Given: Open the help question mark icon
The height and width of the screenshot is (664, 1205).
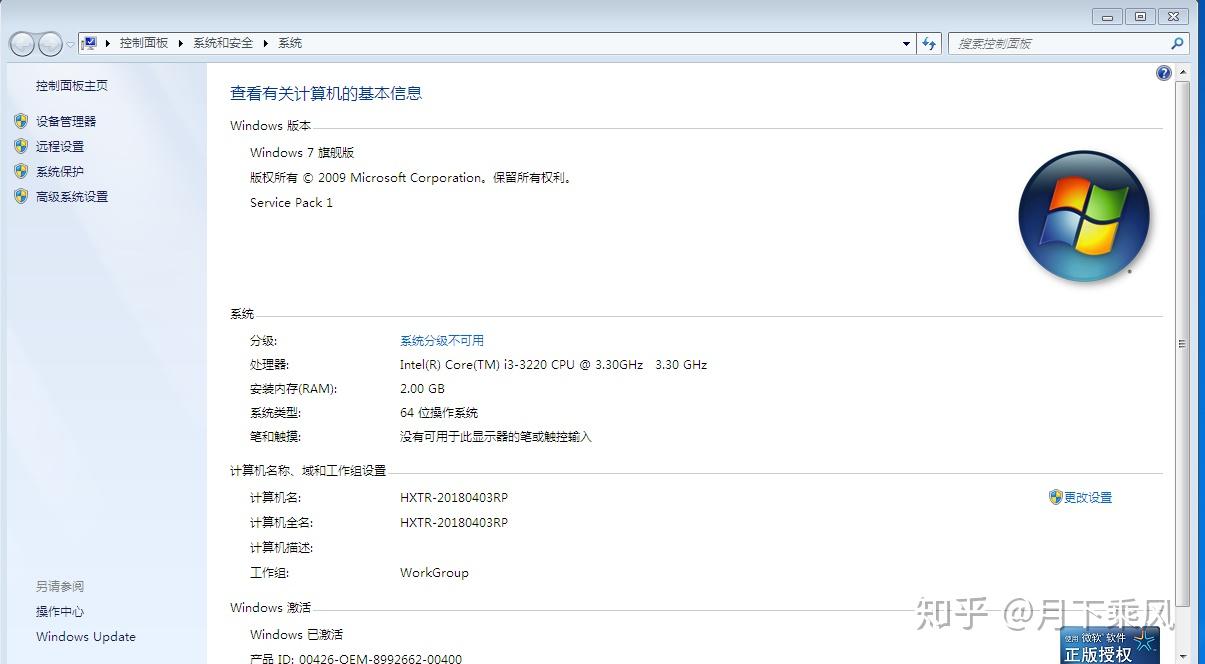Looking at the screenshot, I should coord(1163,72).
